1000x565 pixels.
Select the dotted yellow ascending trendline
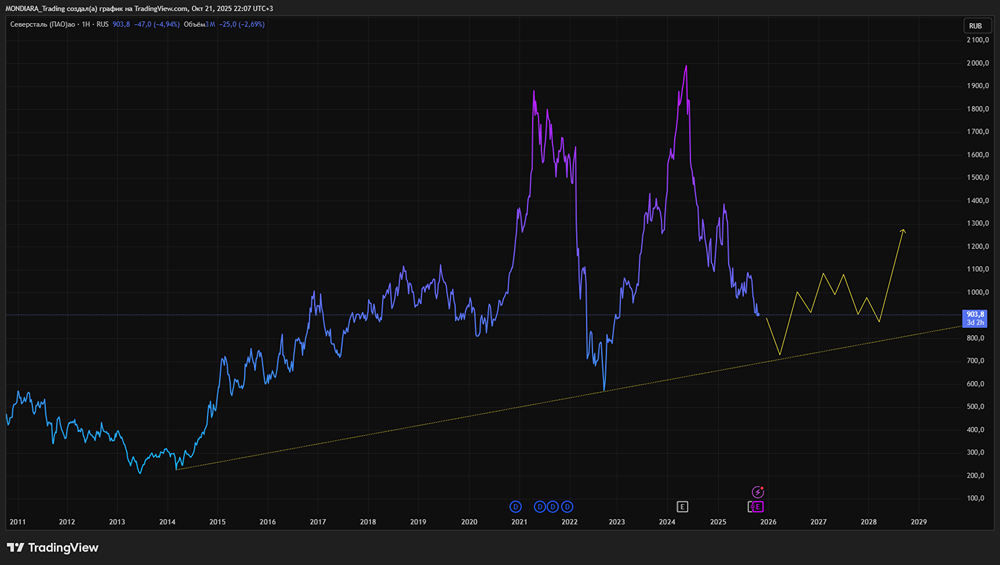(569, 397)
